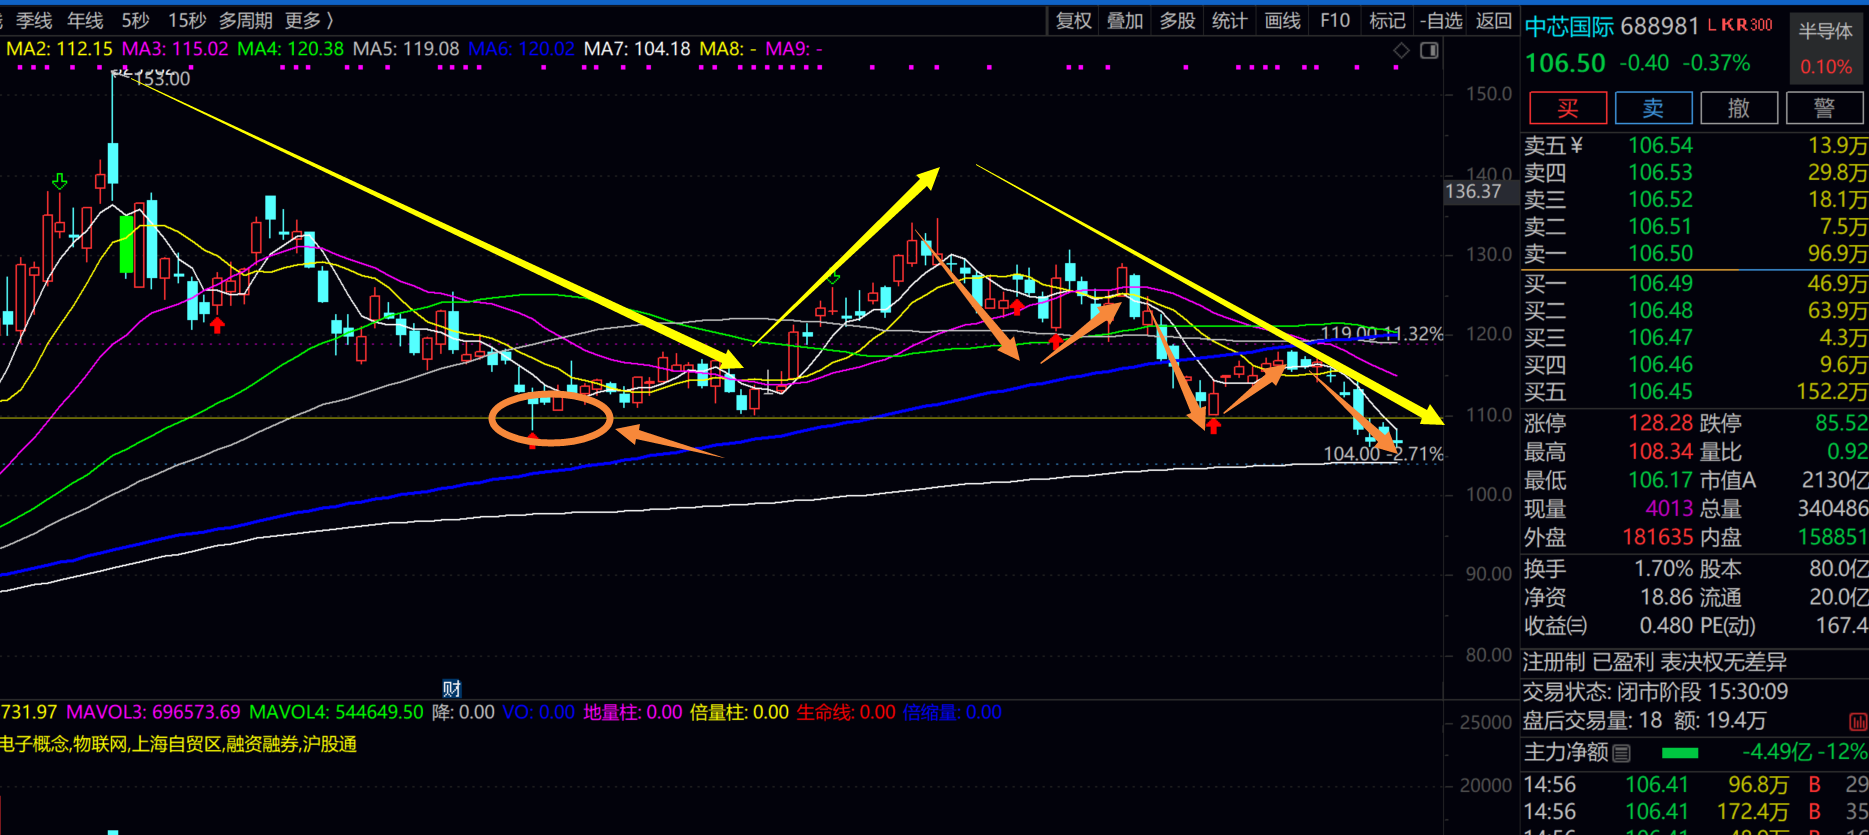Click the green down-arrow marker near chart top-left
The image size is (1869, 835).
point(60,181)
